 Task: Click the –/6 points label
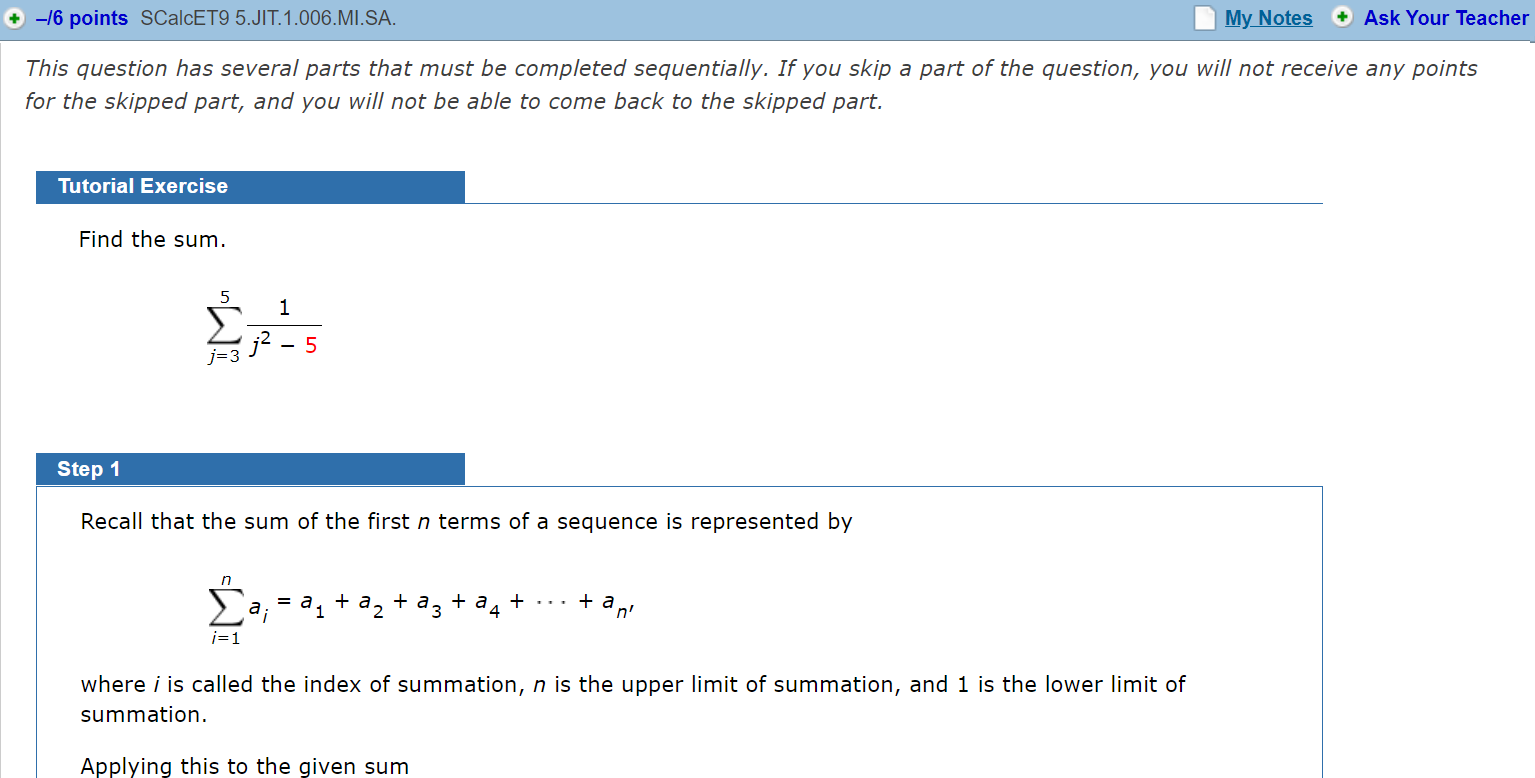coord(81,18)
